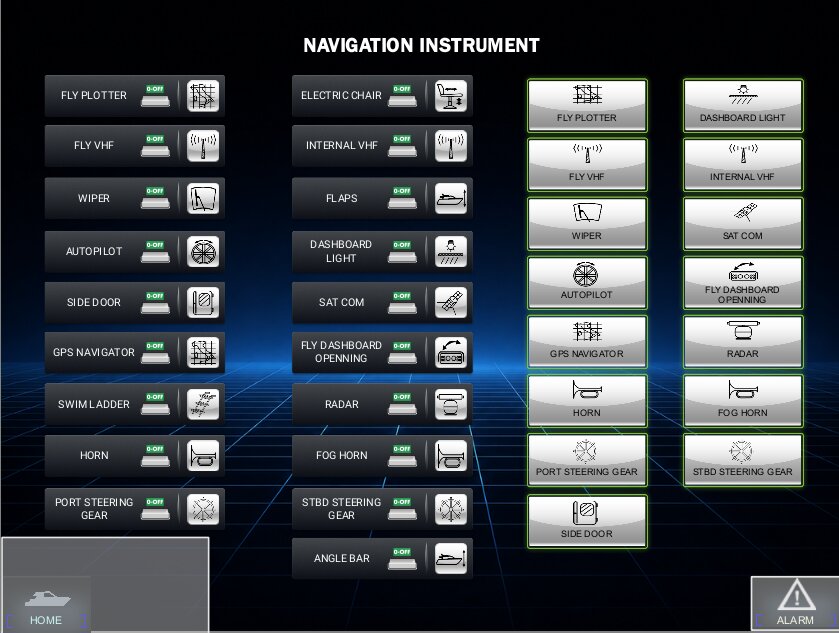This screenshot has width=839, height=633.
Task: Toggle the Angle Bar O-OFF switch
Action: pyautogui.click(x=402, y=559)
